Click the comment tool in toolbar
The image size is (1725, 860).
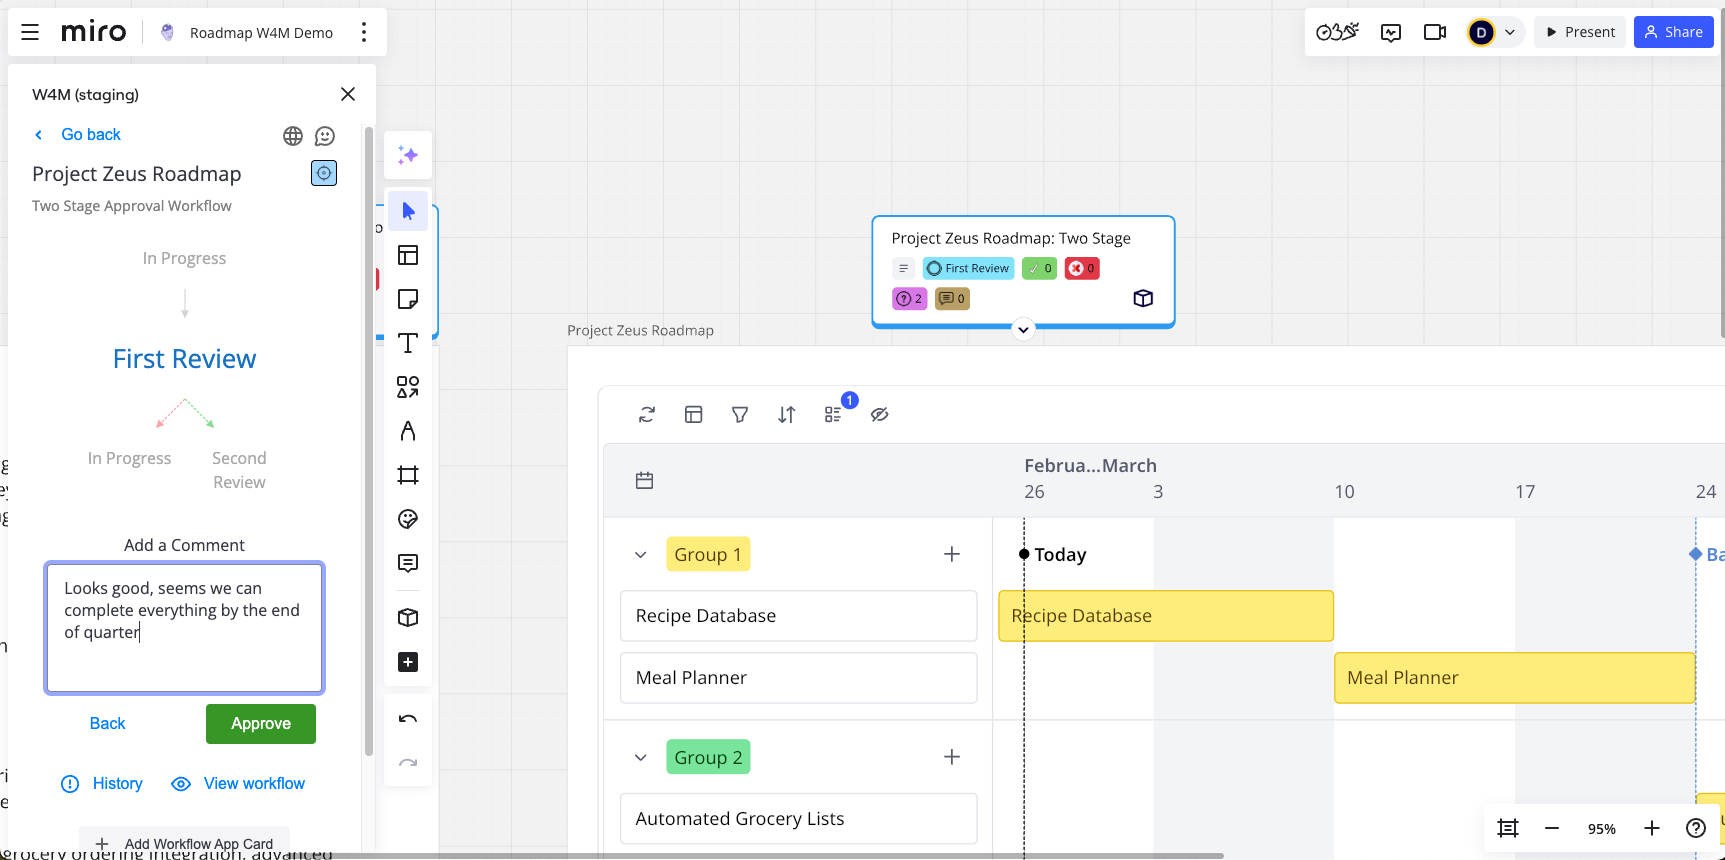[x=408, y=563]
